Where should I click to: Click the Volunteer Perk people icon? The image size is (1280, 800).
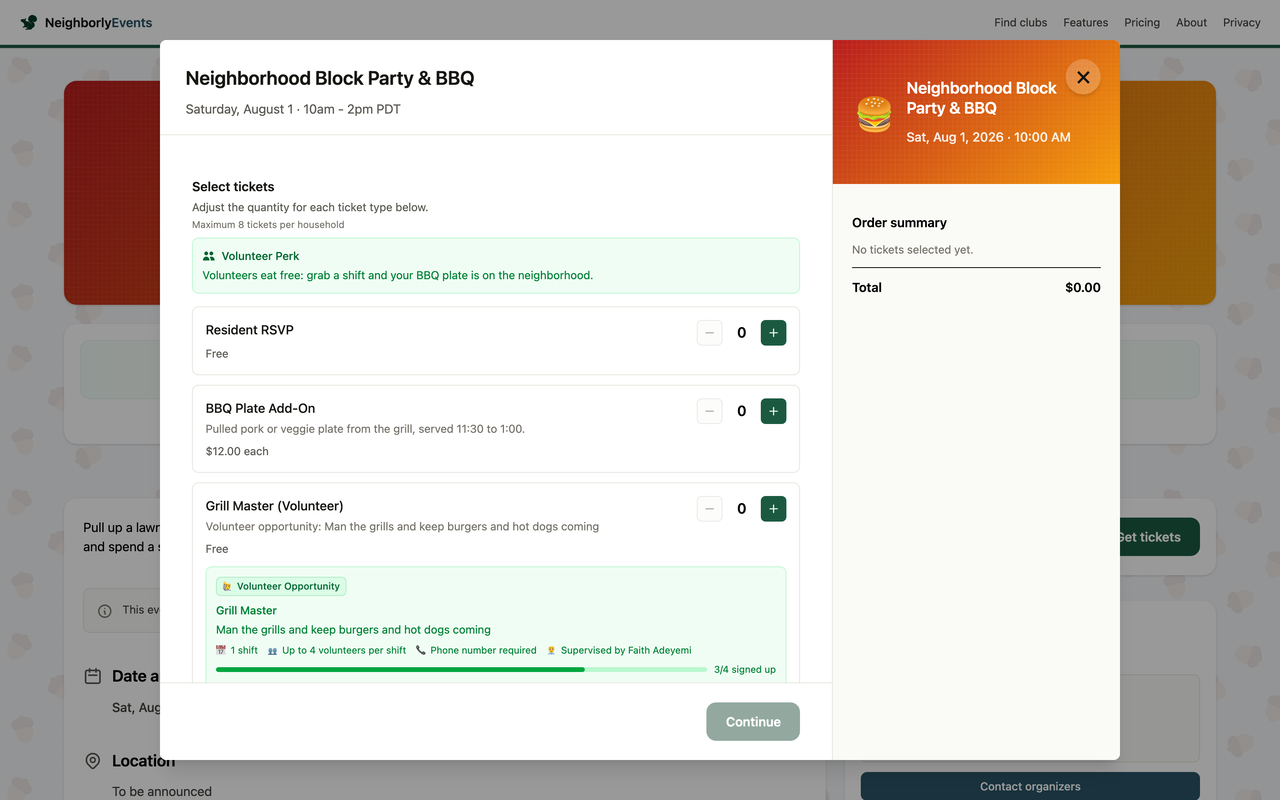pos(209,256)
